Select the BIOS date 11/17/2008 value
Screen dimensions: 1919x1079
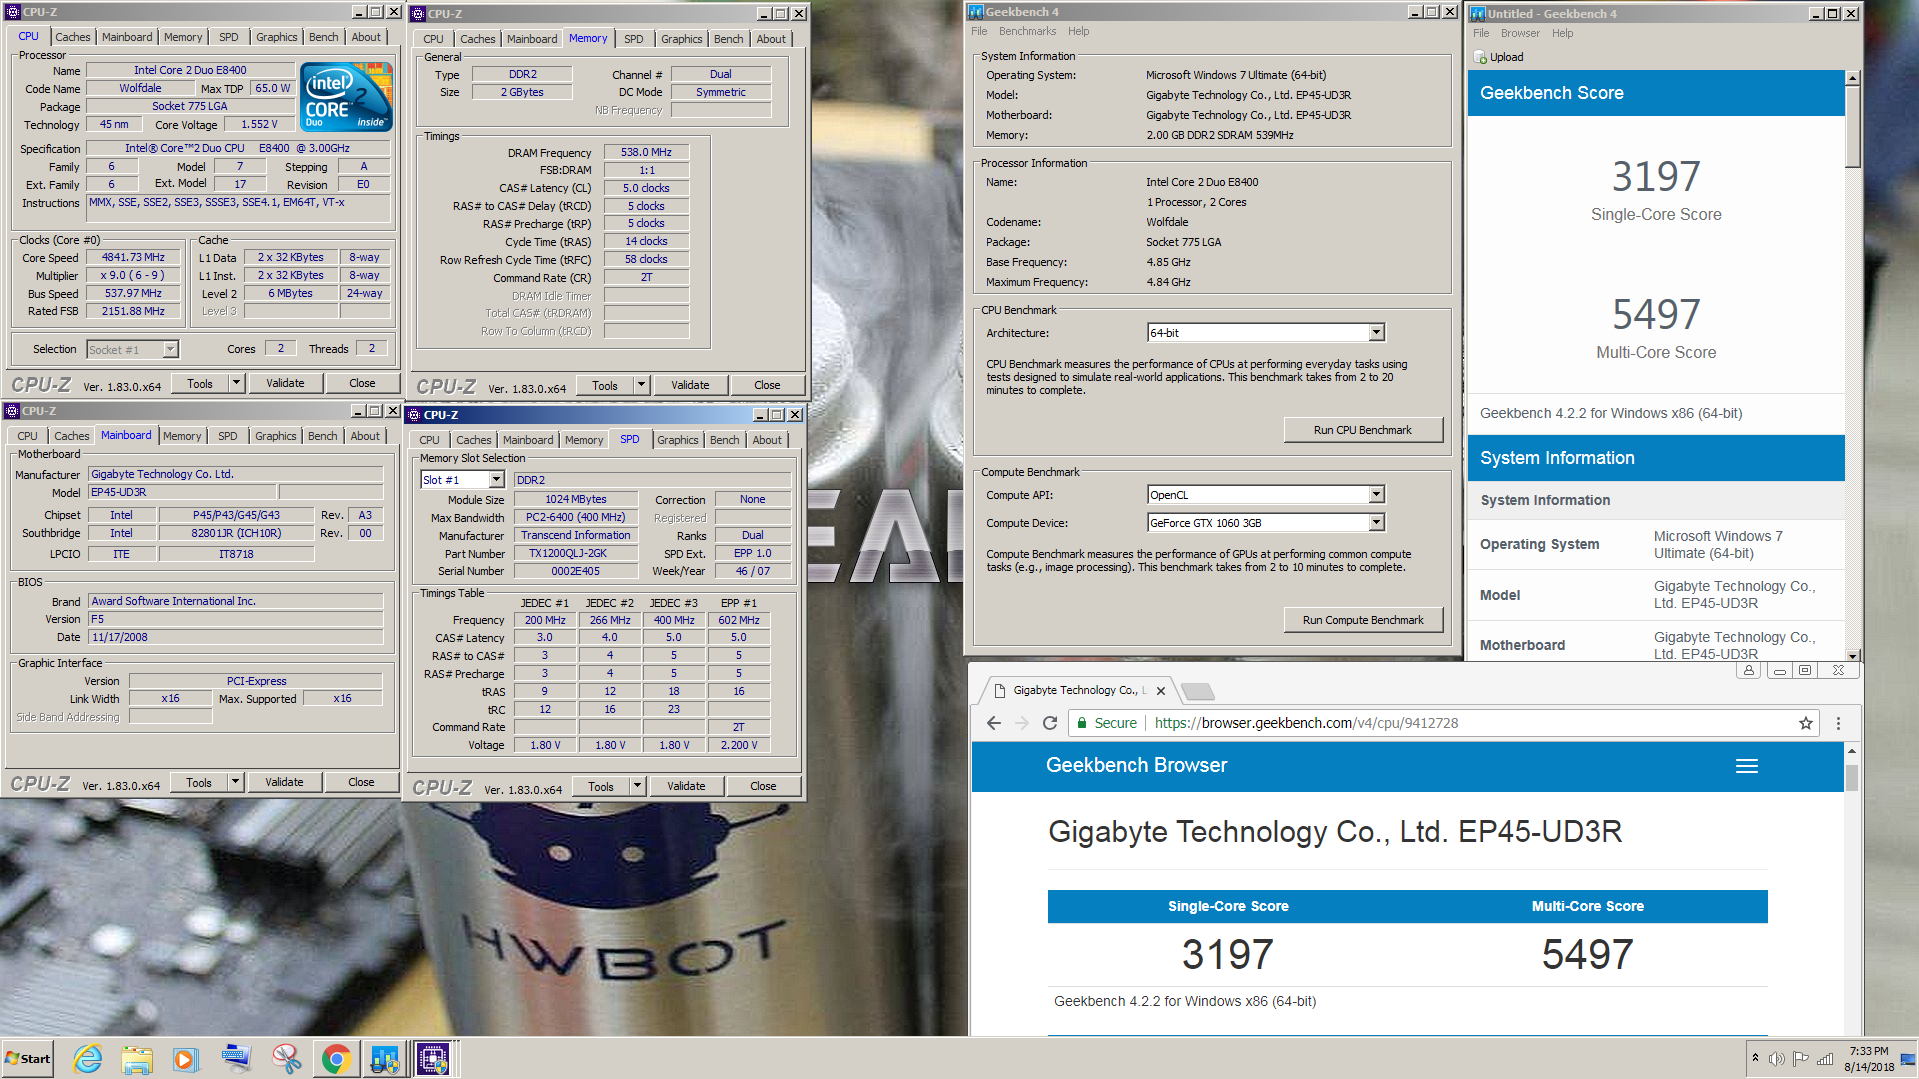pos(235,637)
